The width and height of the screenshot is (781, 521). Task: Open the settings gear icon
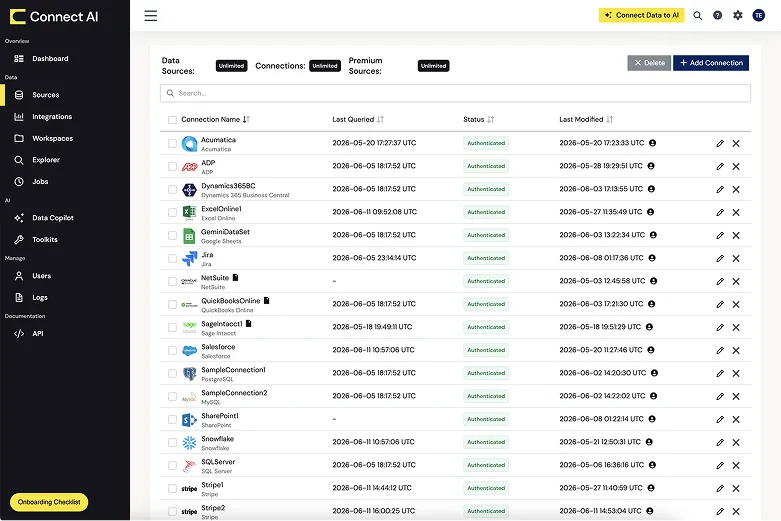(x=738, y=15)
